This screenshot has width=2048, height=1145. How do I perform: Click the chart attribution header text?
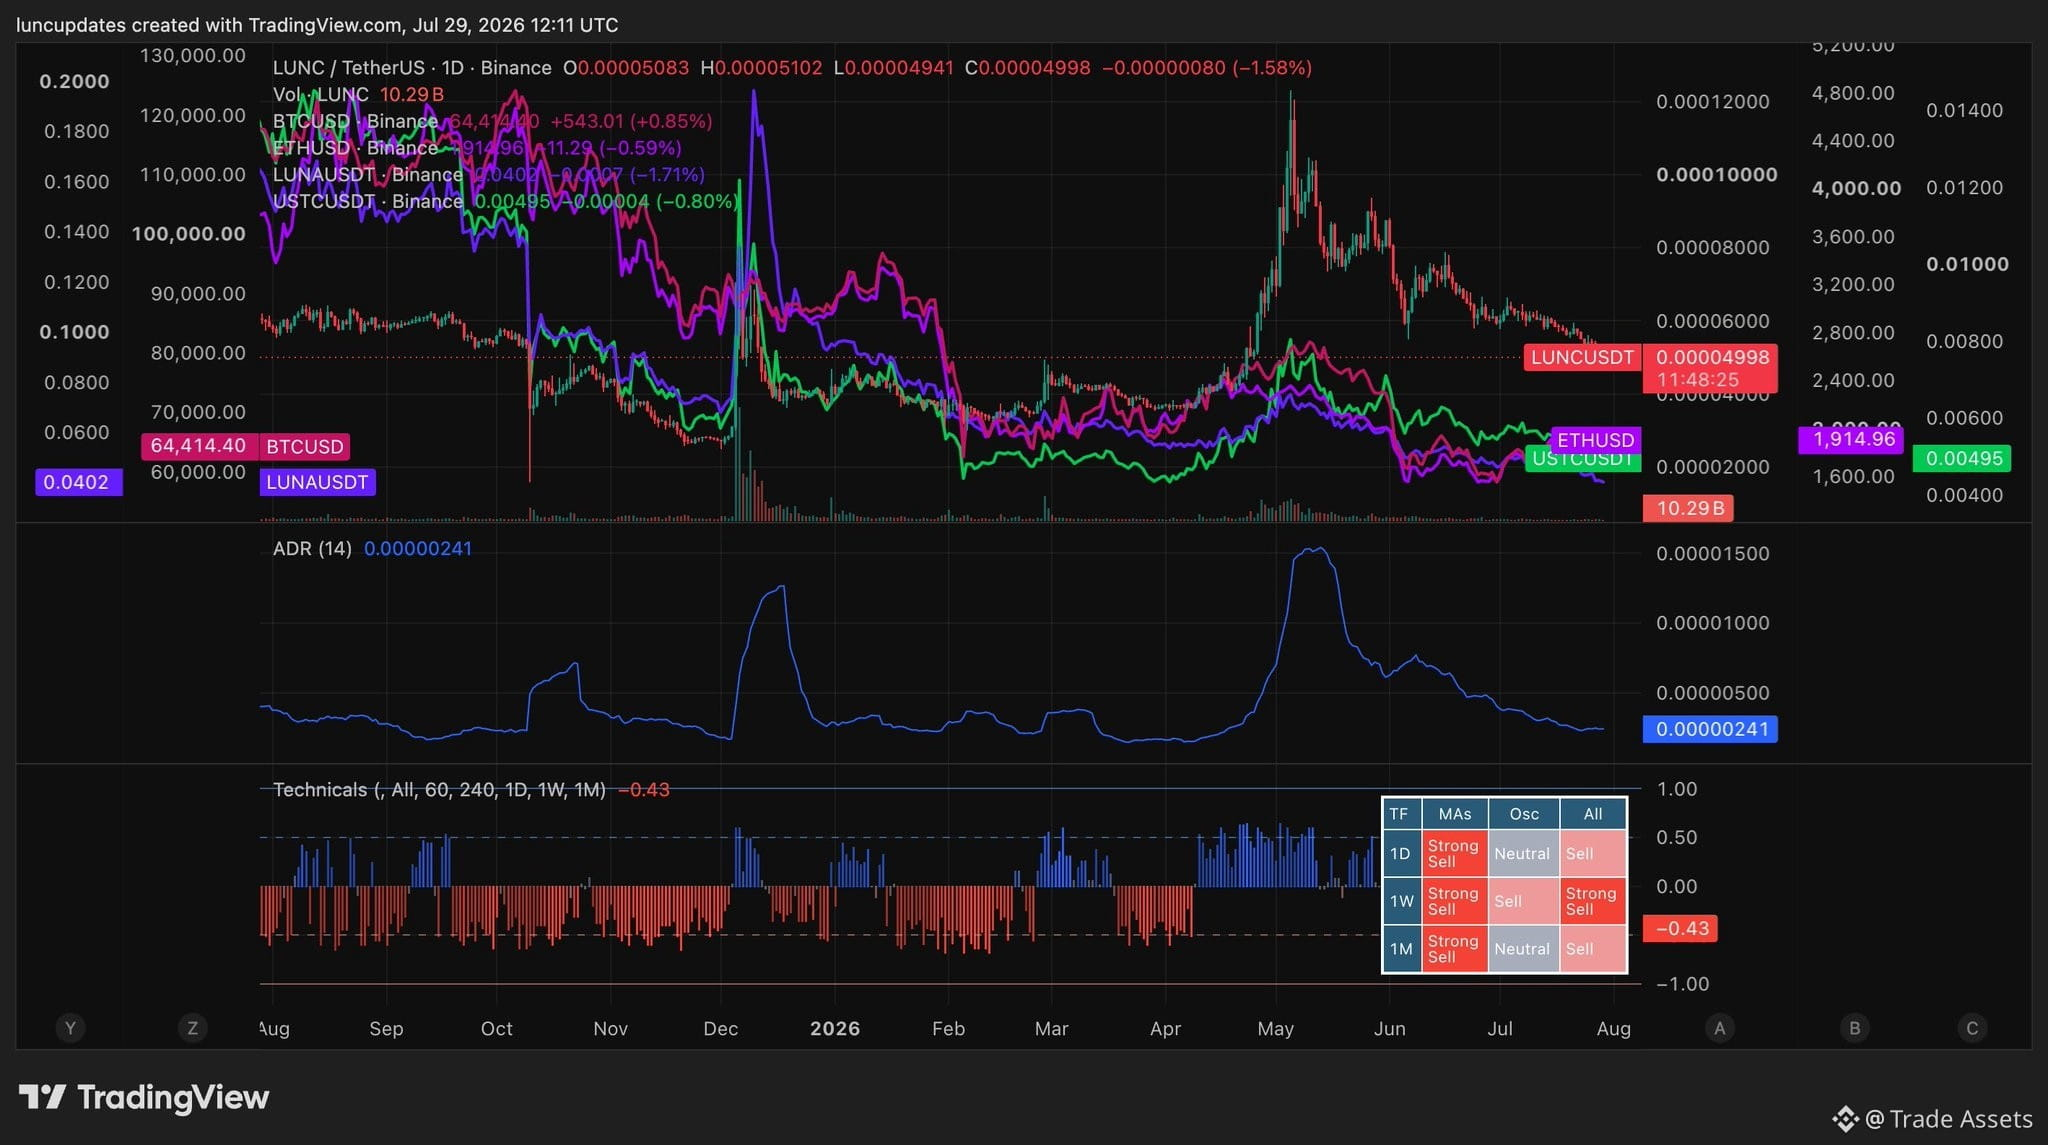click(x=317, y=25)
